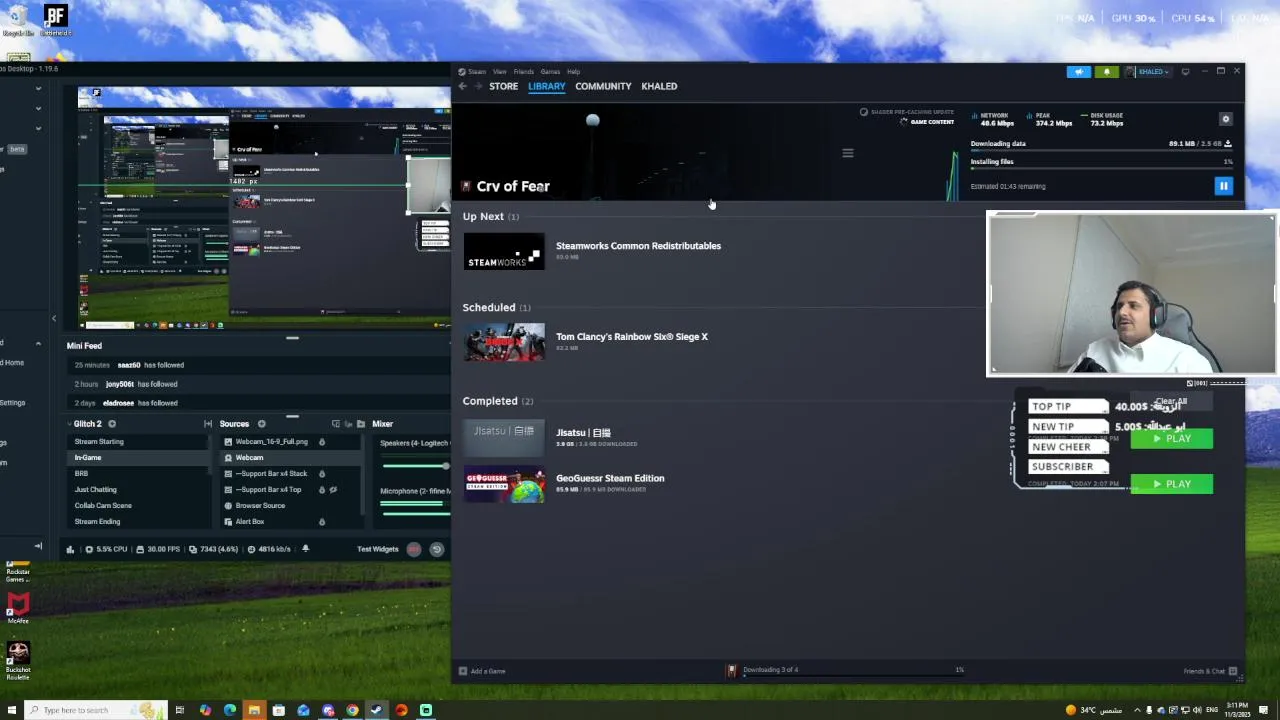The width and height of the screenshot is (1280, 720).
Task: Go back with Steam's left arrow
Action: 462,86
